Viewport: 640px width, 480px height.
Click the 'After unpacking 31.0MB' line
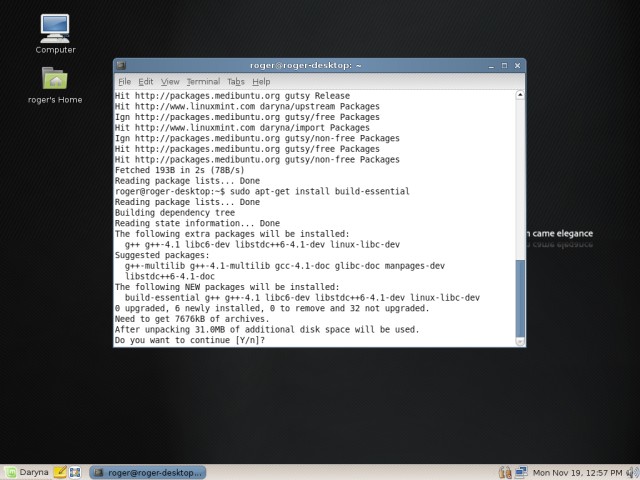267,329
